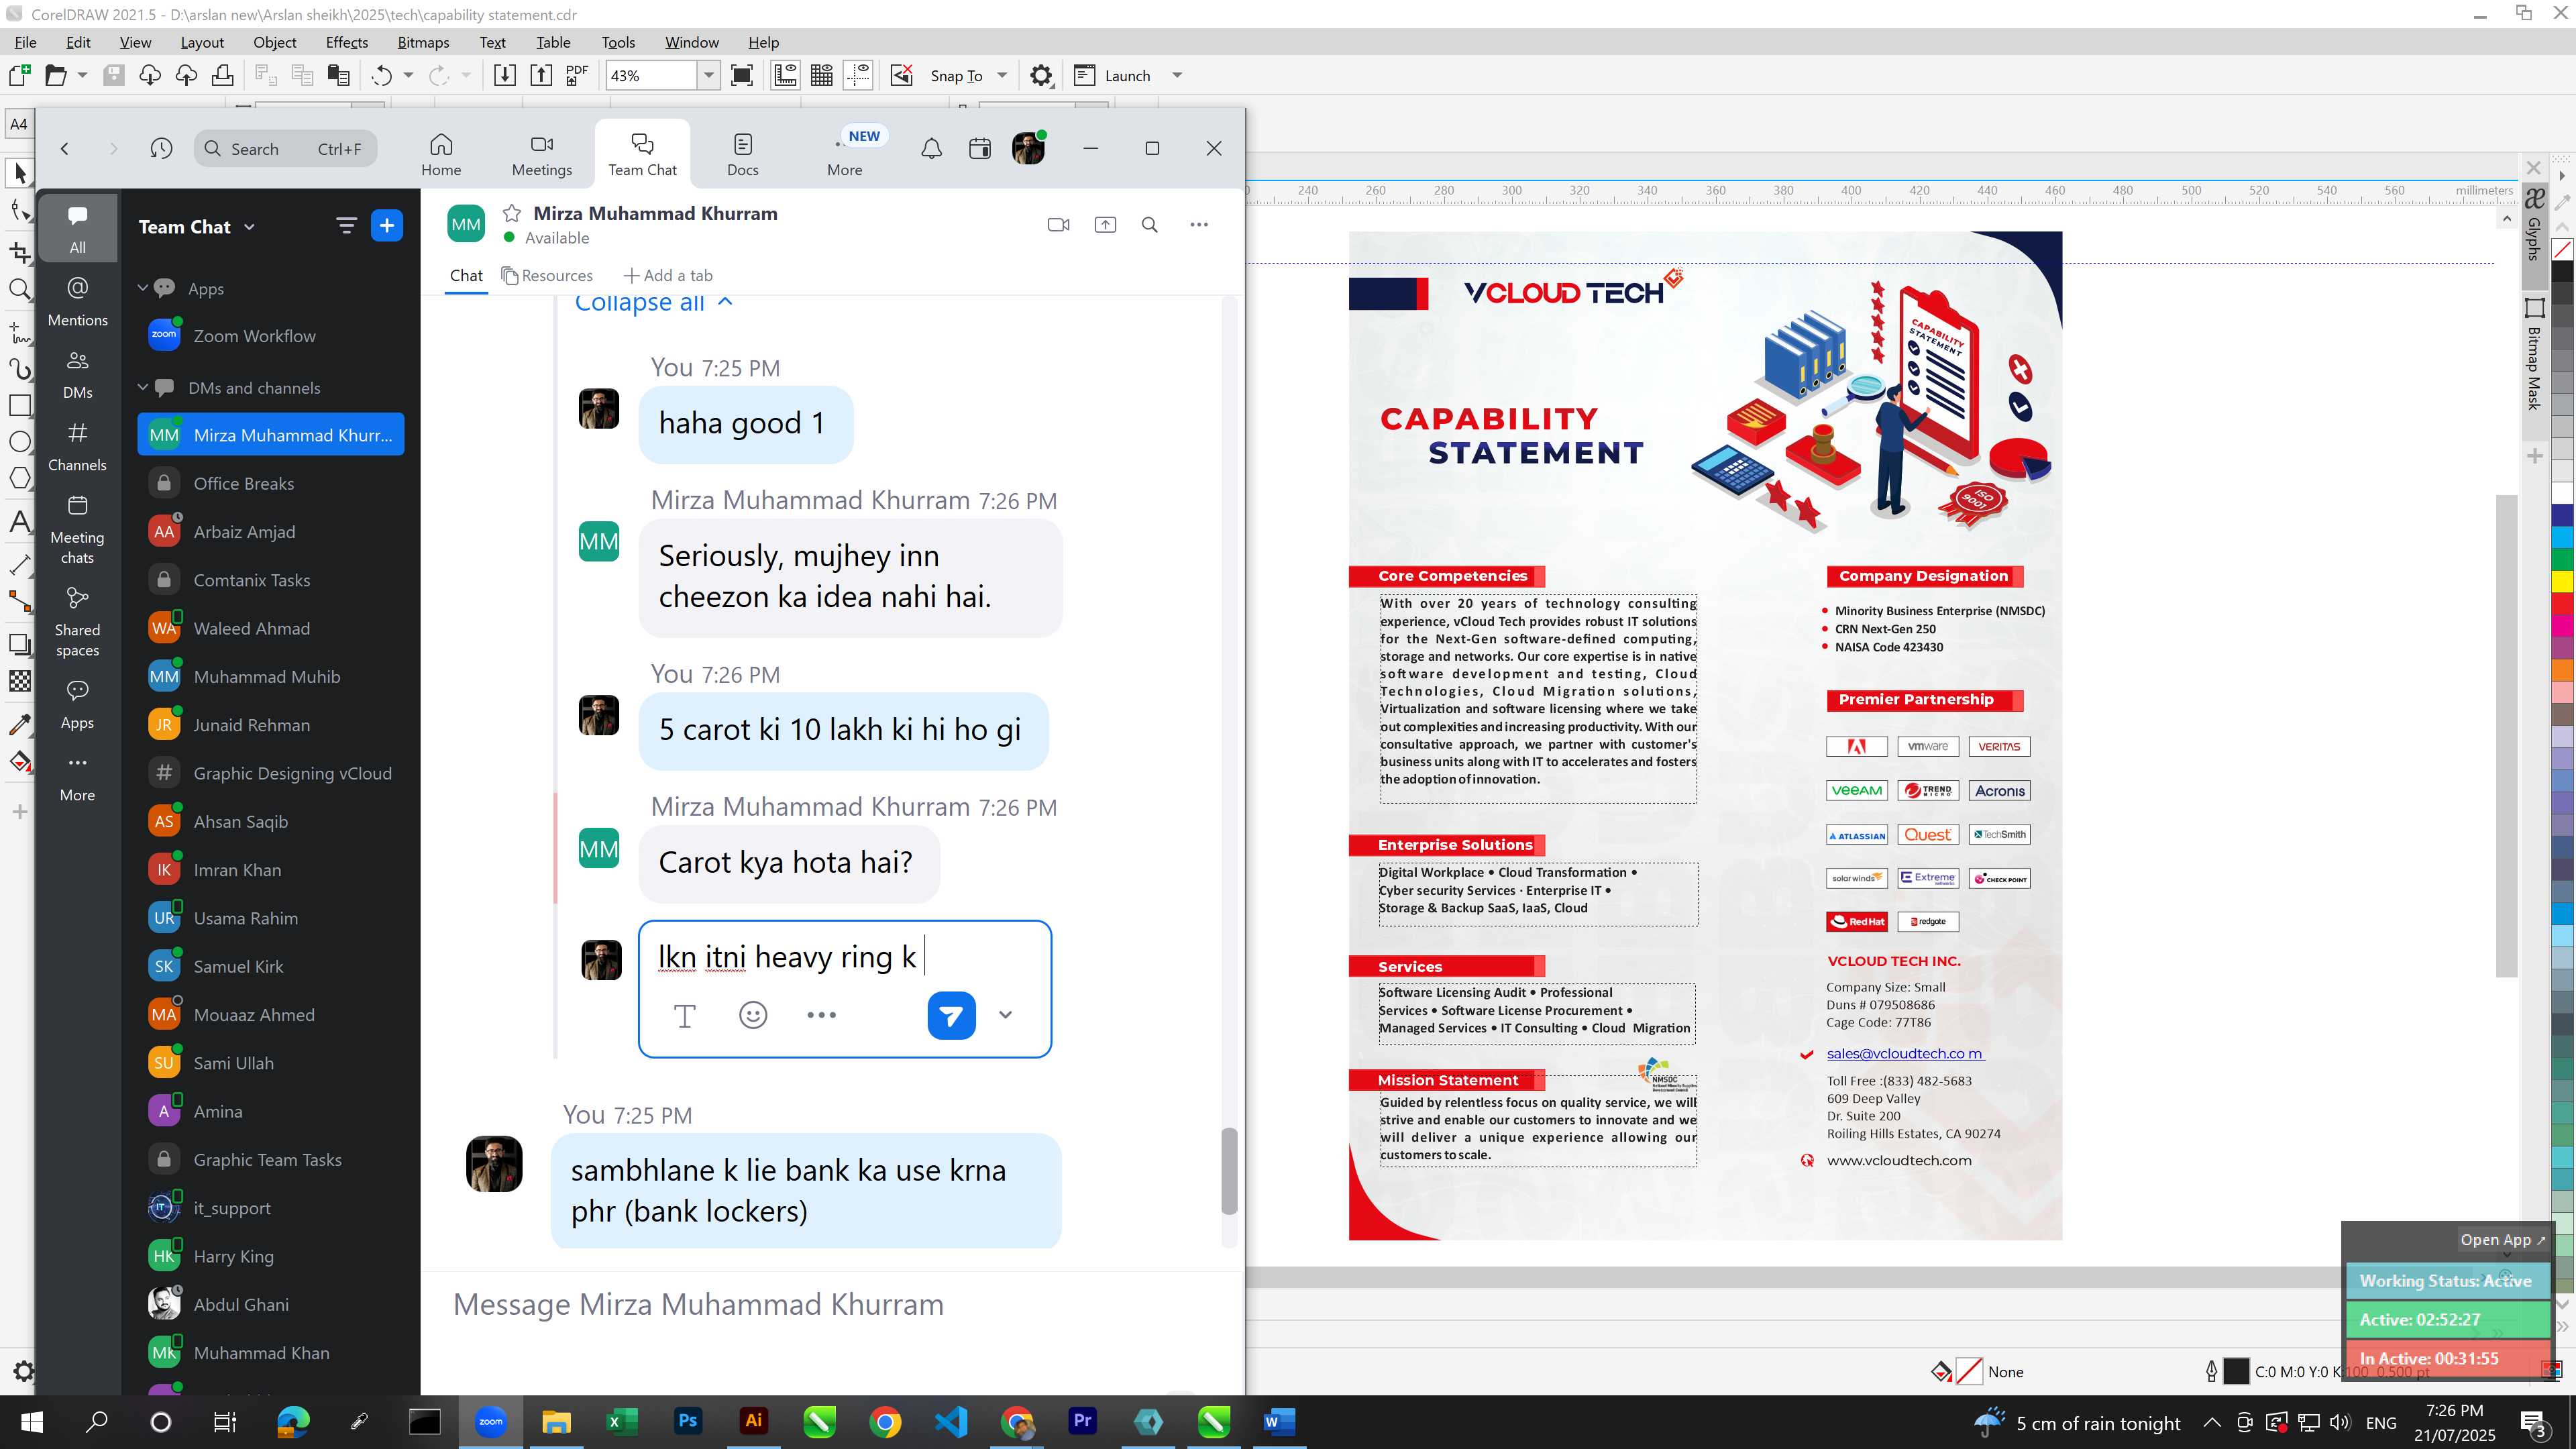Image resolution: width=2576 pixels, height=1449 pixels.
Task: Open DMs in Zoom sidebar
Action: click(x=78, y=374)
